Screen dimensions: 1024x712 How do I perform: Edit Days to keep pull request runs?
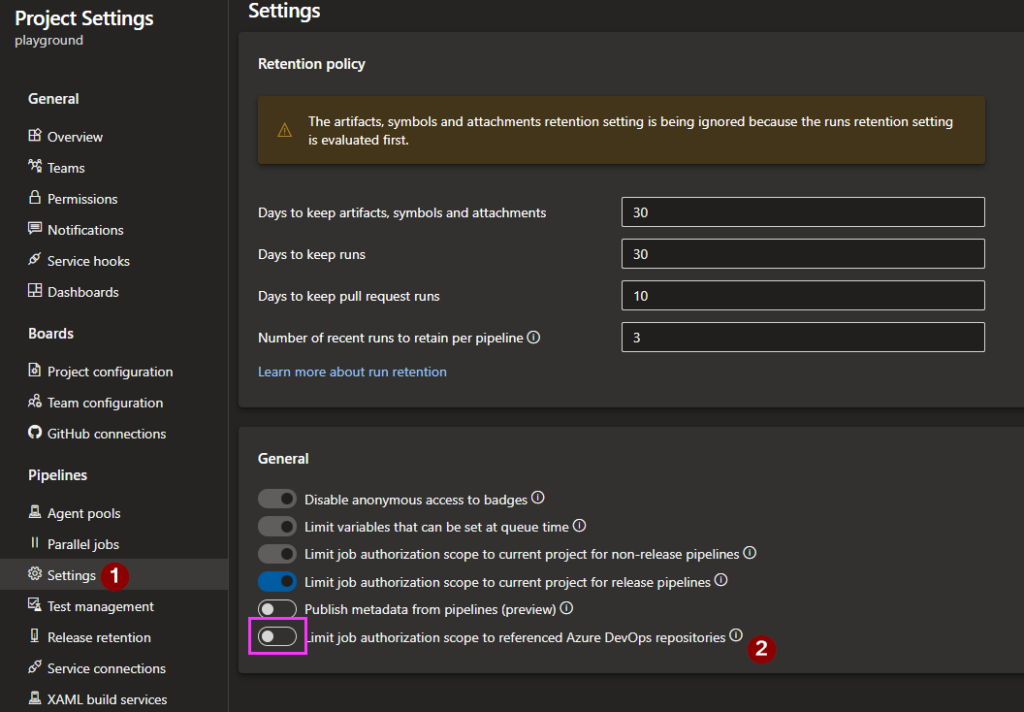[x=803, y=296]
